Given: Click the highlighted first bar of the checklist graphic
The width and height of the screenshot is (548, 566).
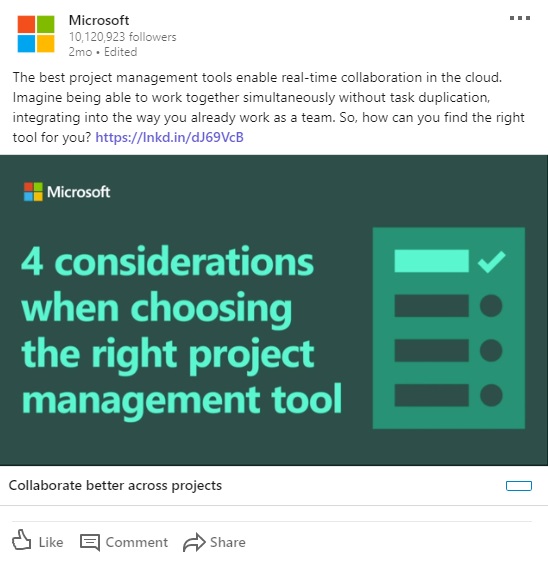Looking at the screenshot, I should pyautogui.click(x=431, y=261).
